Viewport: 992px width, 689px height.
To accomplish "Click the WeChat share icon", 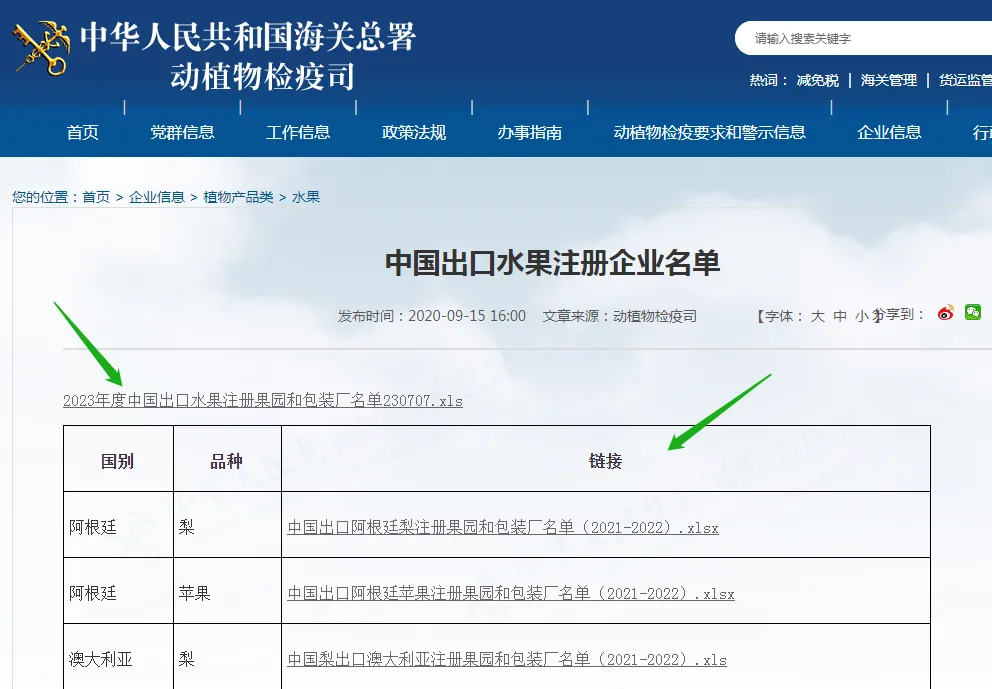I will [x=971, y=312].
